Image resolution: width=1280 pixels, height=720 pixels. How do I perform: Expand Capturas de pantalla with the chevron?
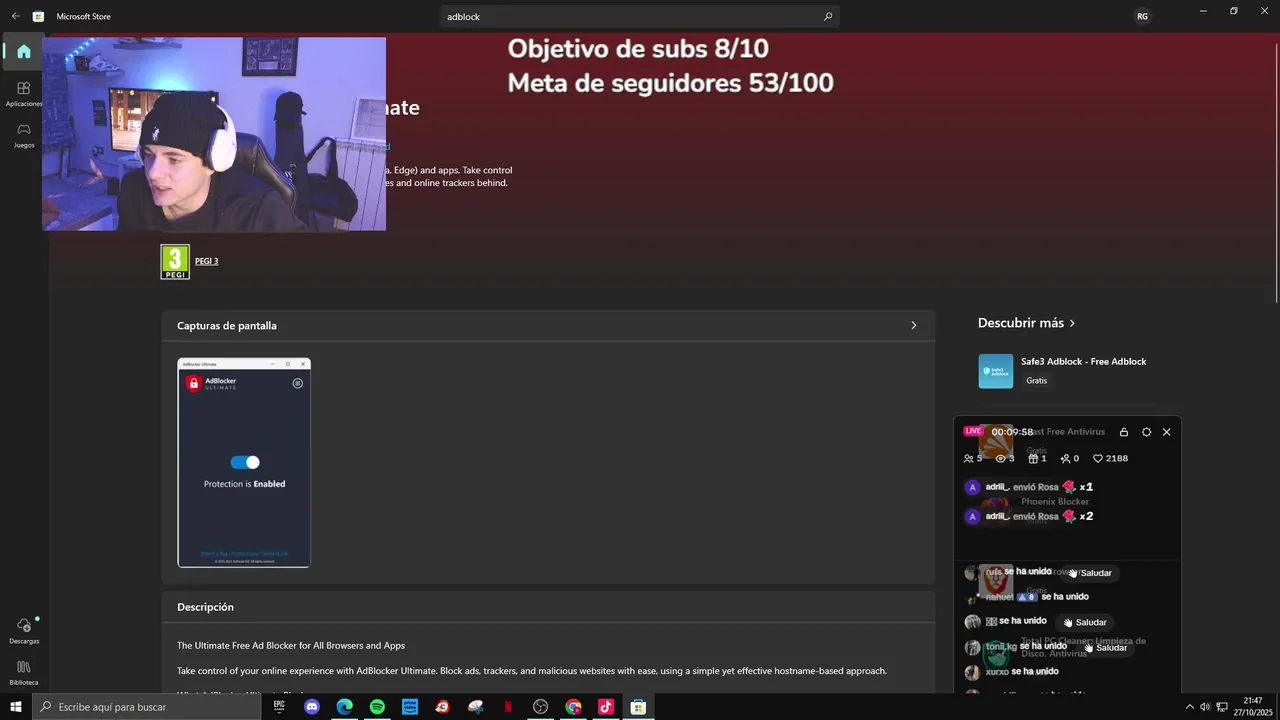coord(913,325)
